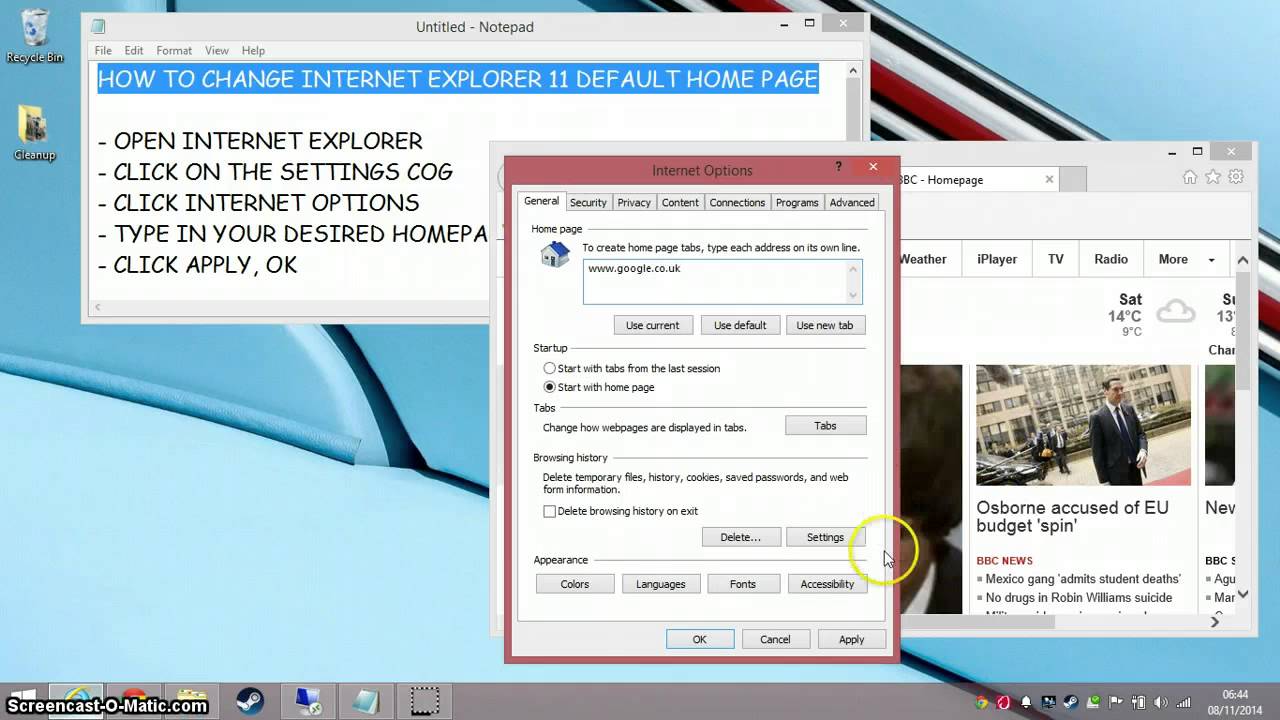
Task: Click the system clock showing 06:44
Action: coord(1236,694)
